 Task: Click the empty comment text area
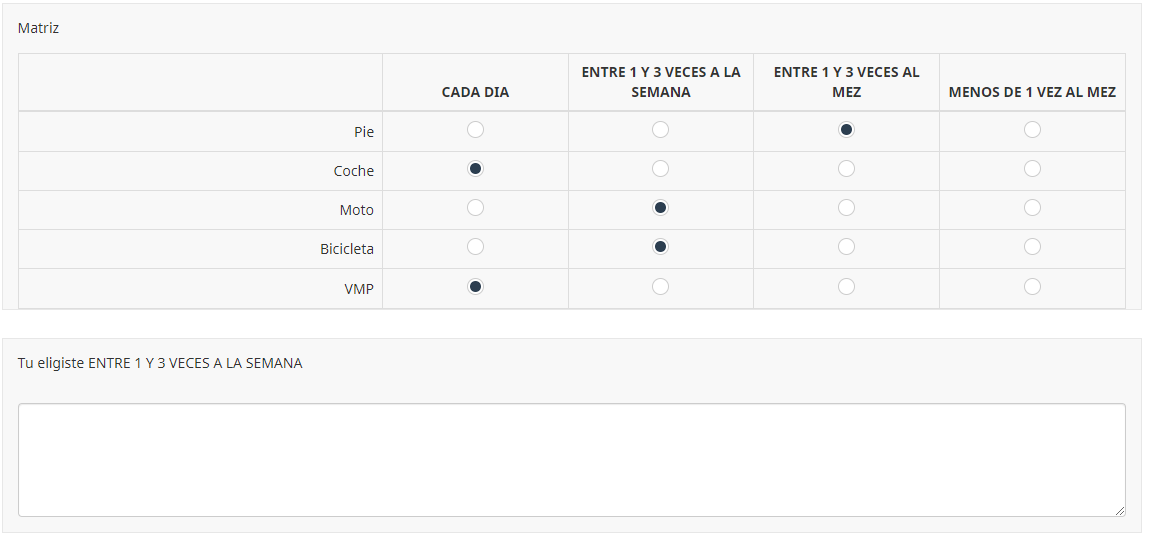tap(571, 460)
